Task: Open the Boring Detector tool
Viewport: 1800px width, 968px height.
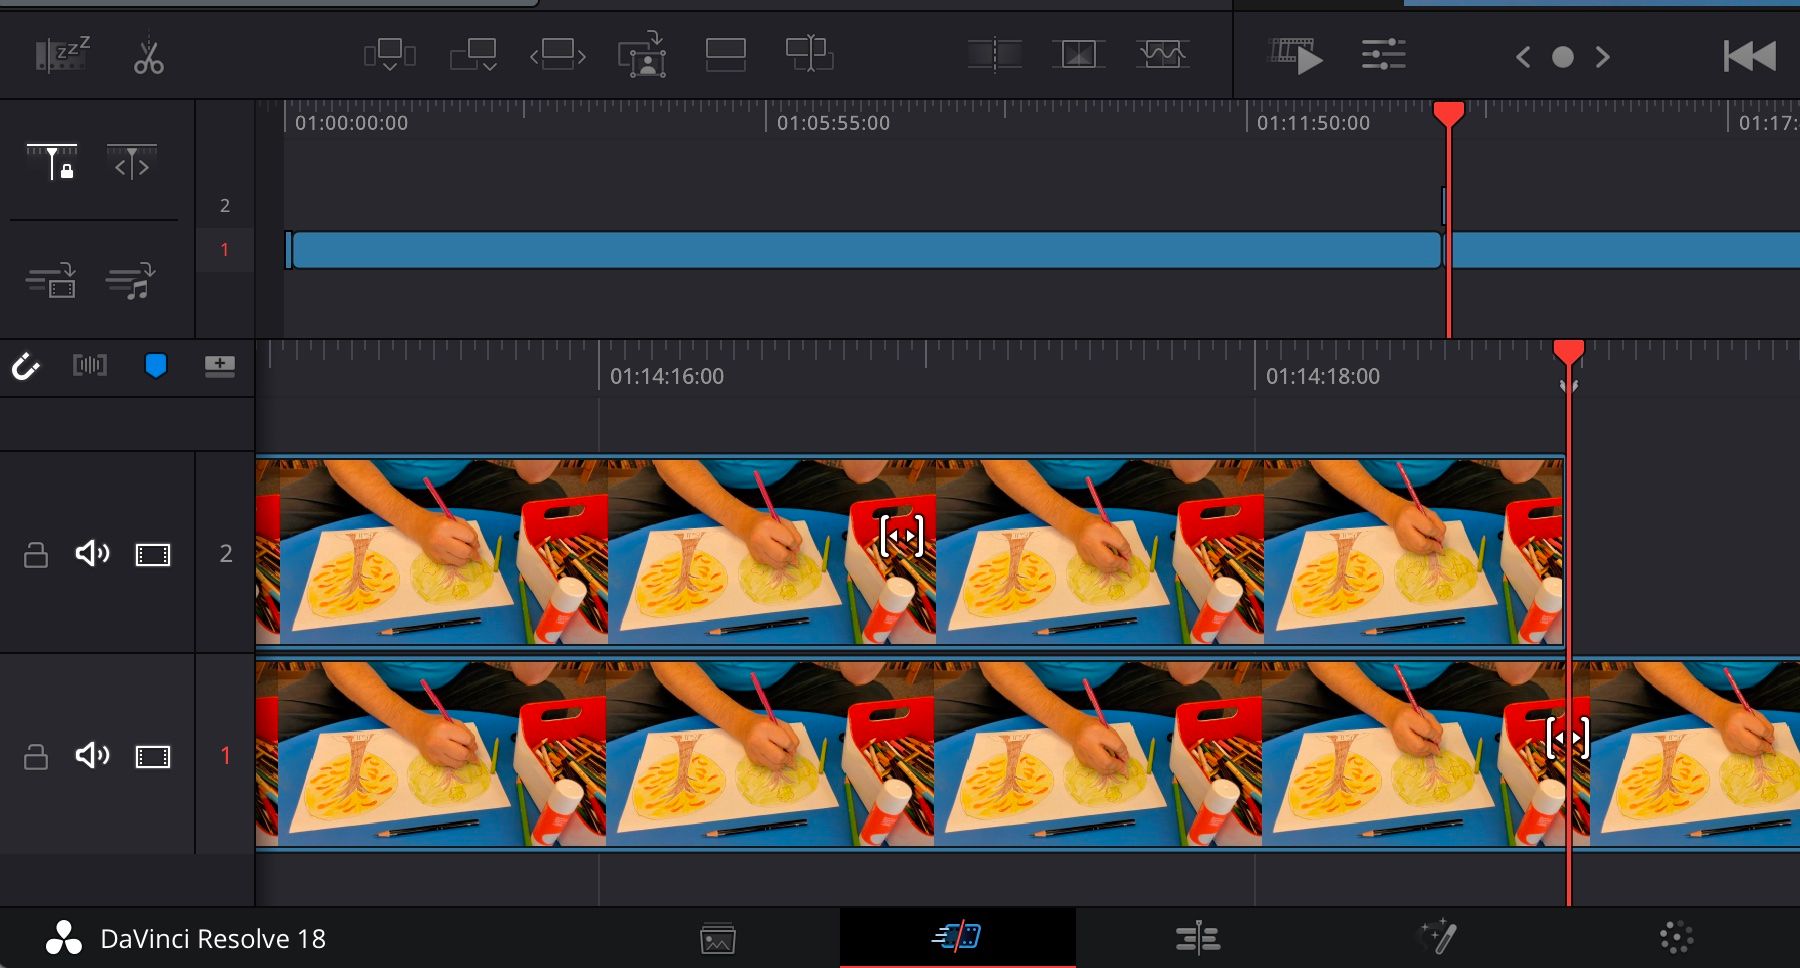Action: coord(62,55)
